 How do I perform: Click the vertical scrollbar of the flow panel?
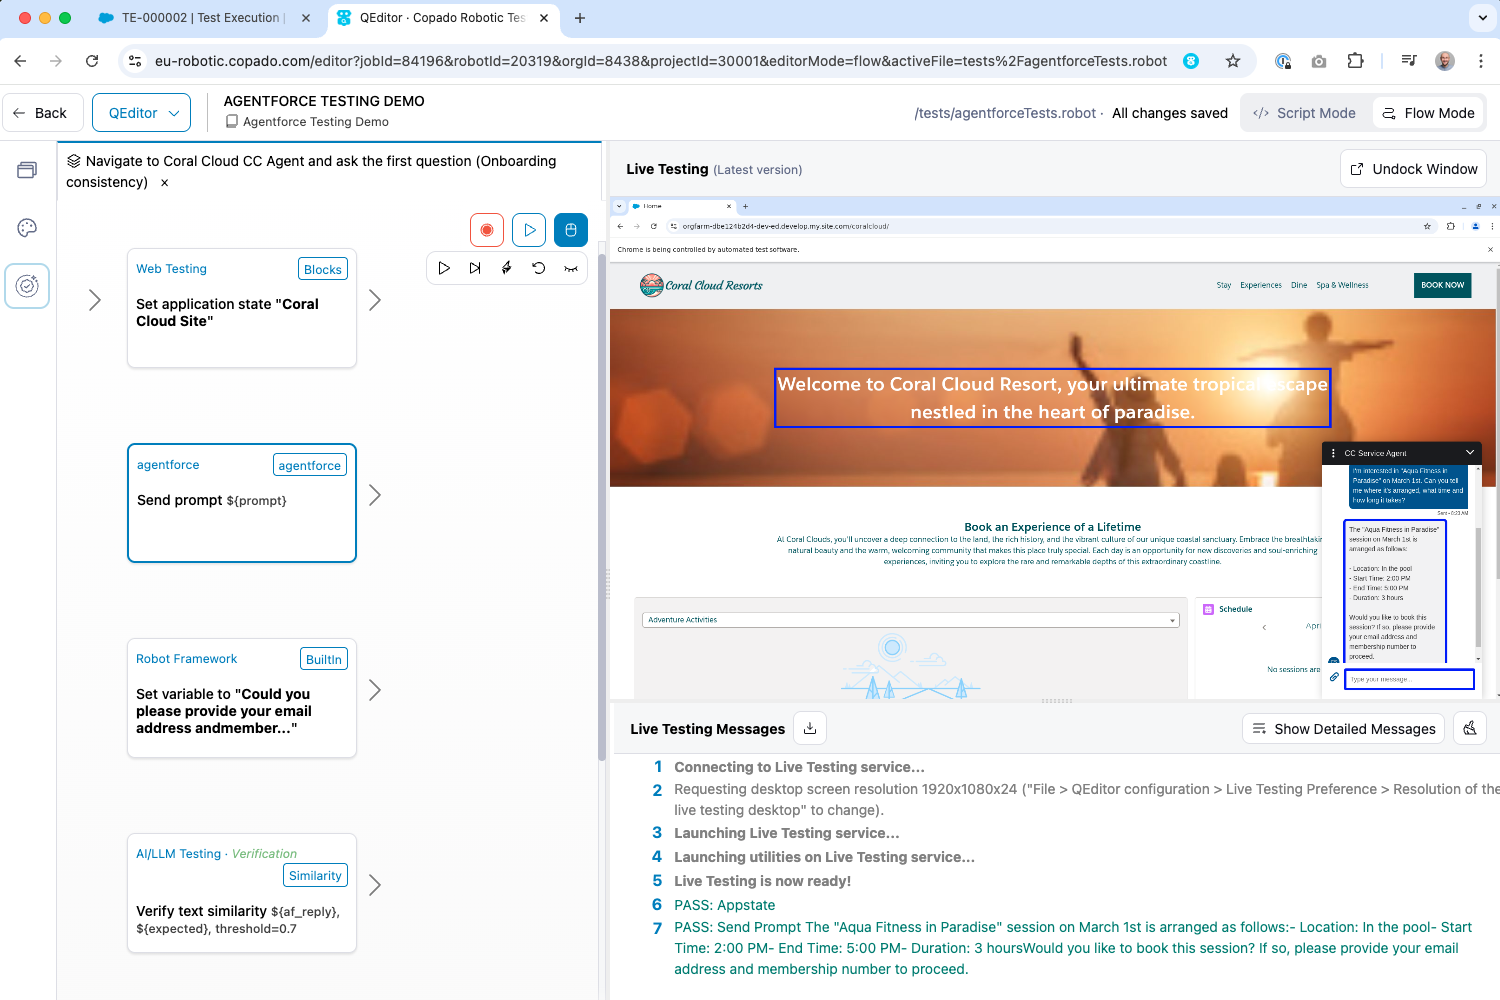[602, 500]
